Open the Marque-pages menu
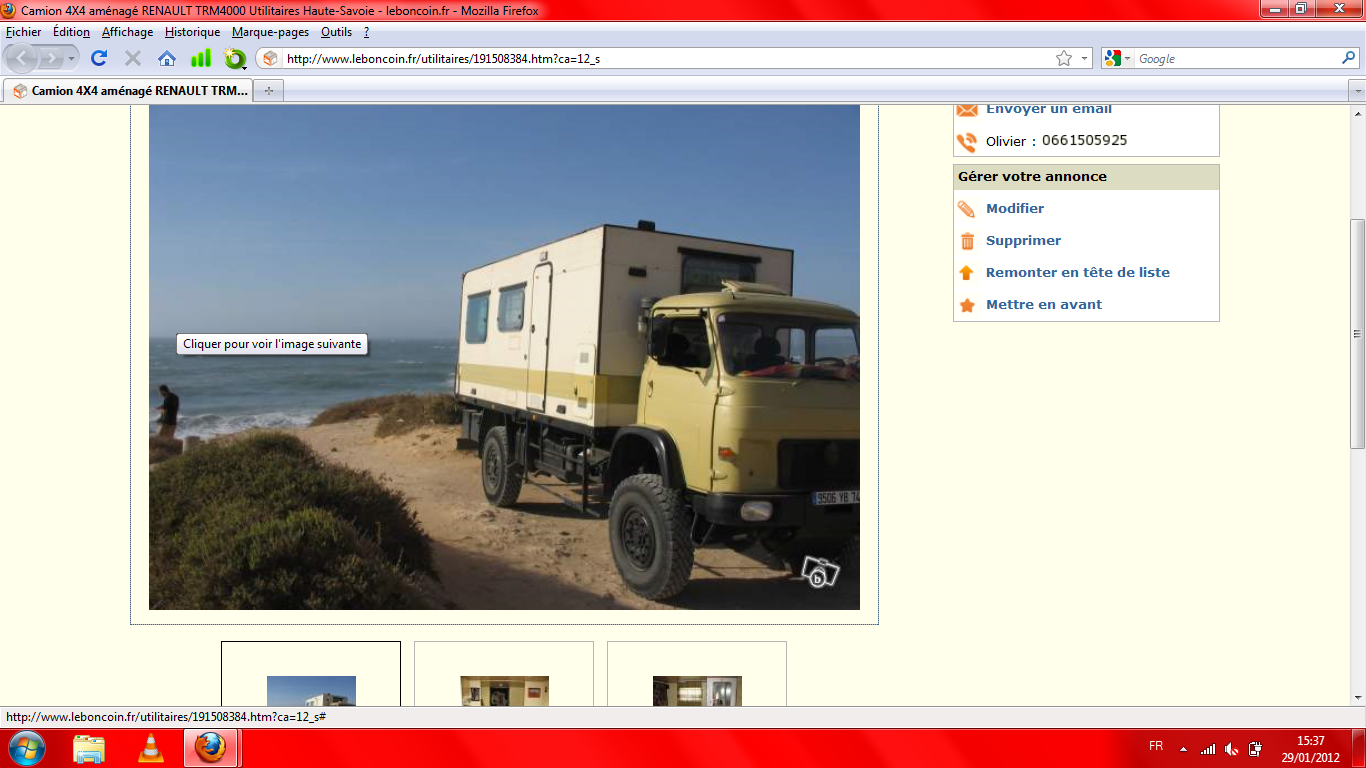This screenshot has height=768, width=1366. coord(270,32)
